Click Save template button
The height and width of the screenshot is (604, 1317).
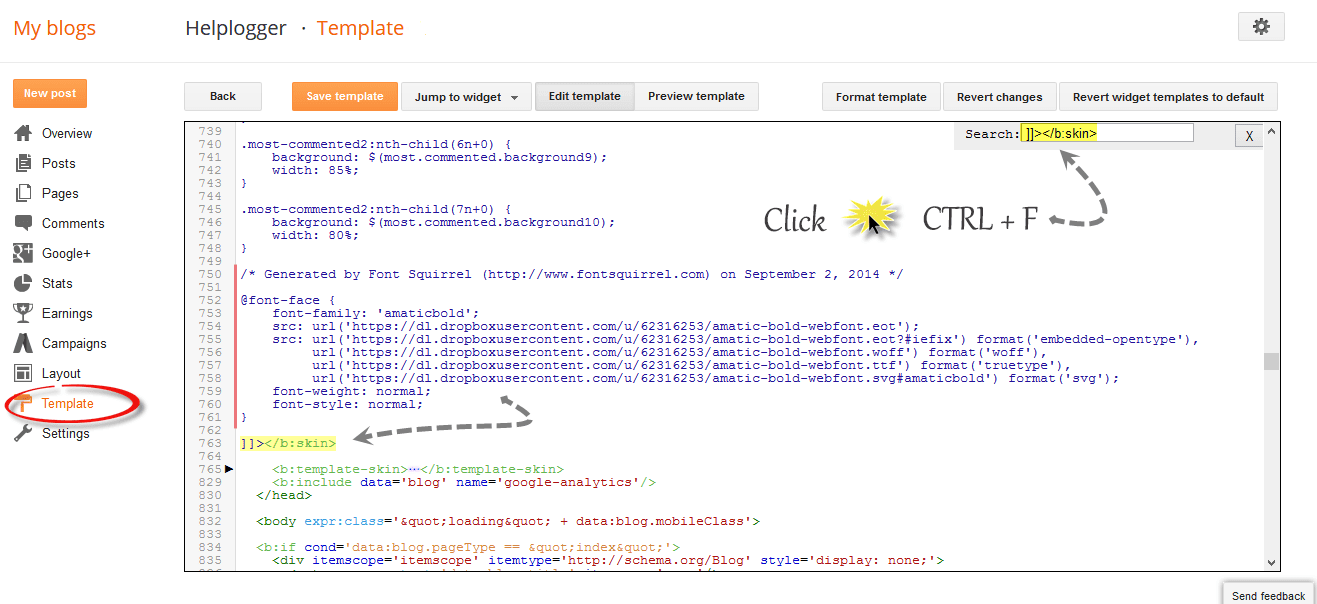tap(345, 96)
